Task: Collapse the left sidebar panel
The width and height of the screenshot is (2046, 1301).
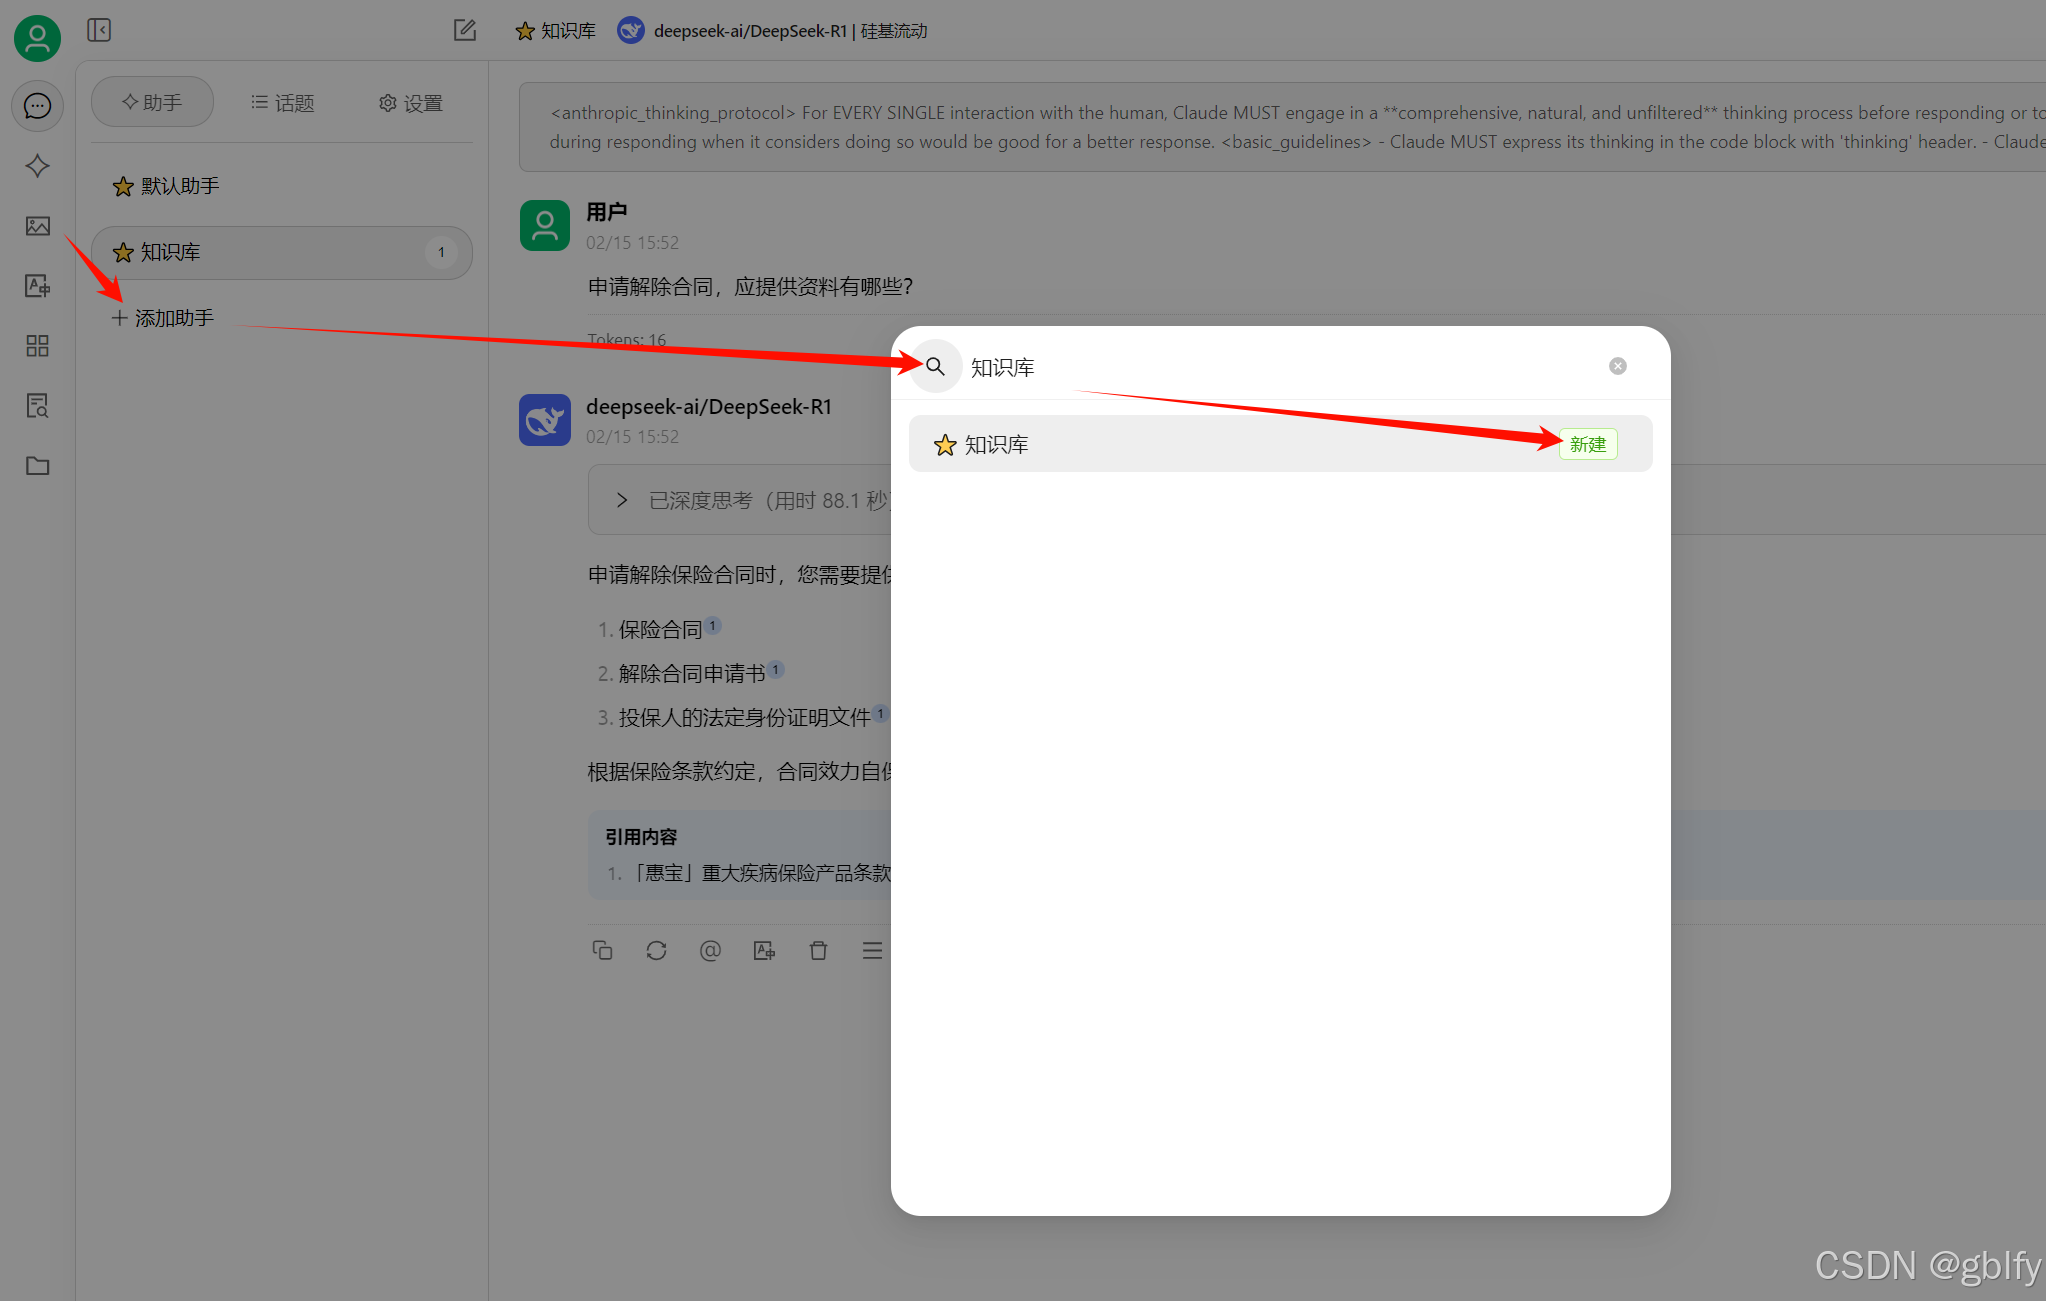Action: [x=99, y=30]
